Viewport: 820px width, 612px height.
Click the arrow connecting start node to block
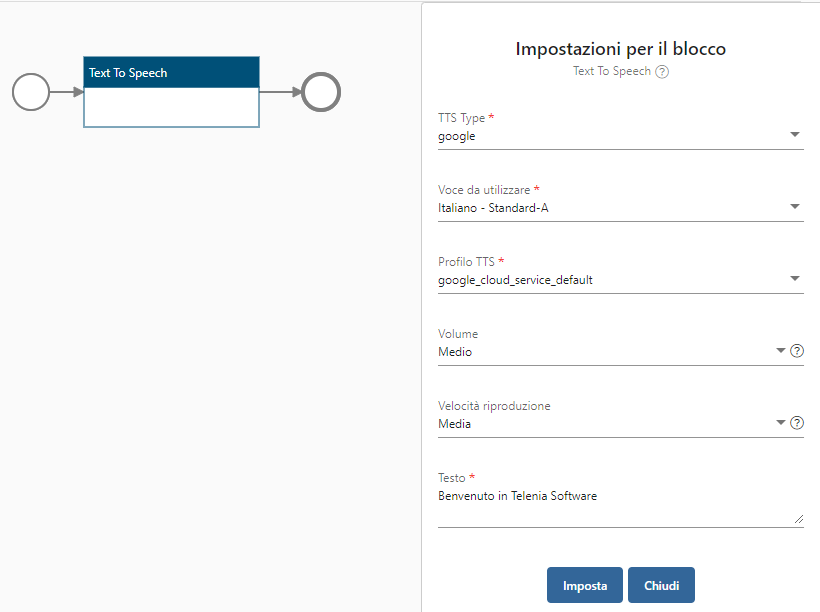[67, 92]
